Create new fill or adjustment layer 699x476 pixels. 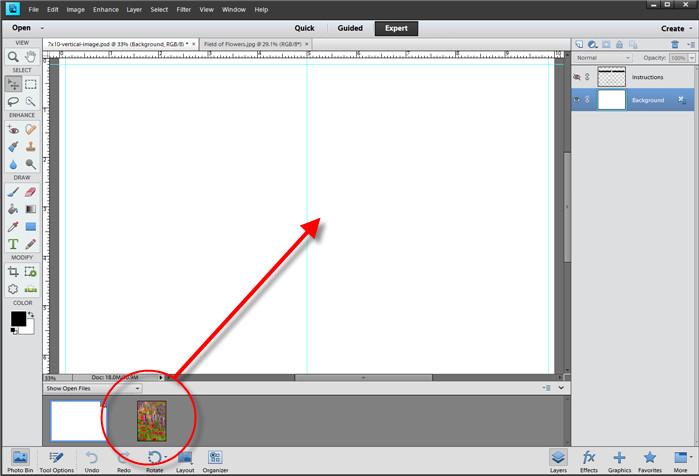592,44
